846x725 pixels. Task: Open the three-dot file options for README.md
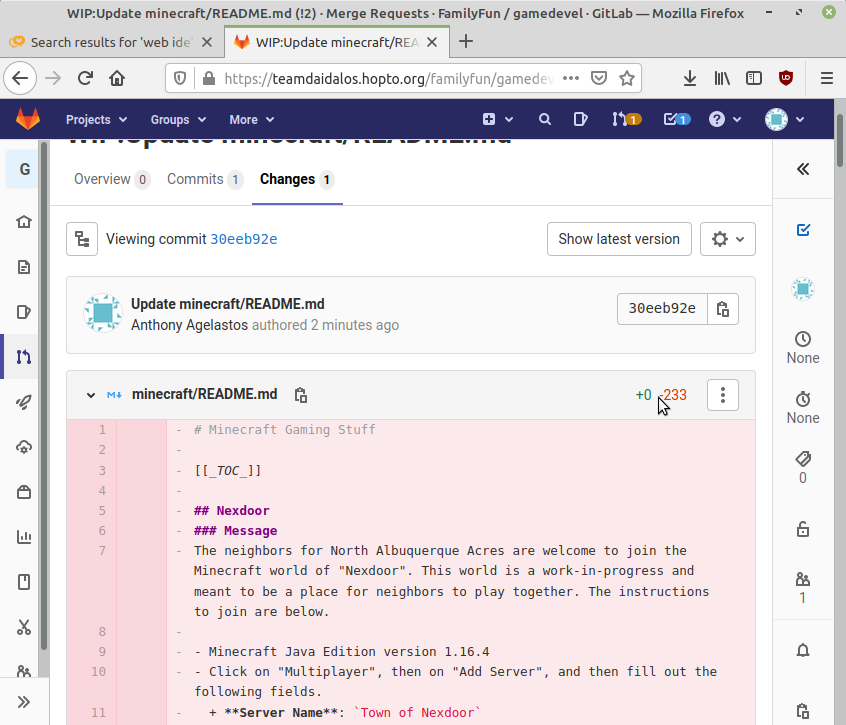pyautogui.click(x=722, y=395)
